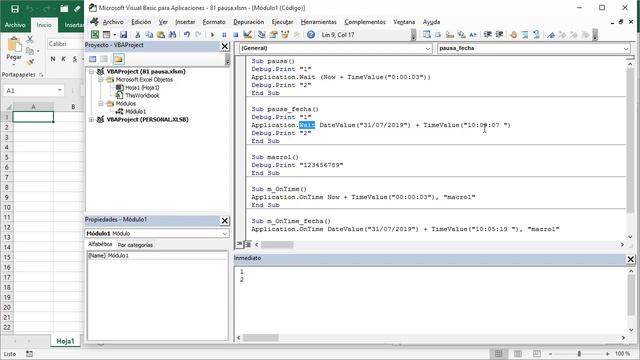Image resolution: width=640 pixels, height=360 pixels.
Task: Expand the VBAProject (PERSONAL.XLSB) node
Action: [x=91, y=120]
